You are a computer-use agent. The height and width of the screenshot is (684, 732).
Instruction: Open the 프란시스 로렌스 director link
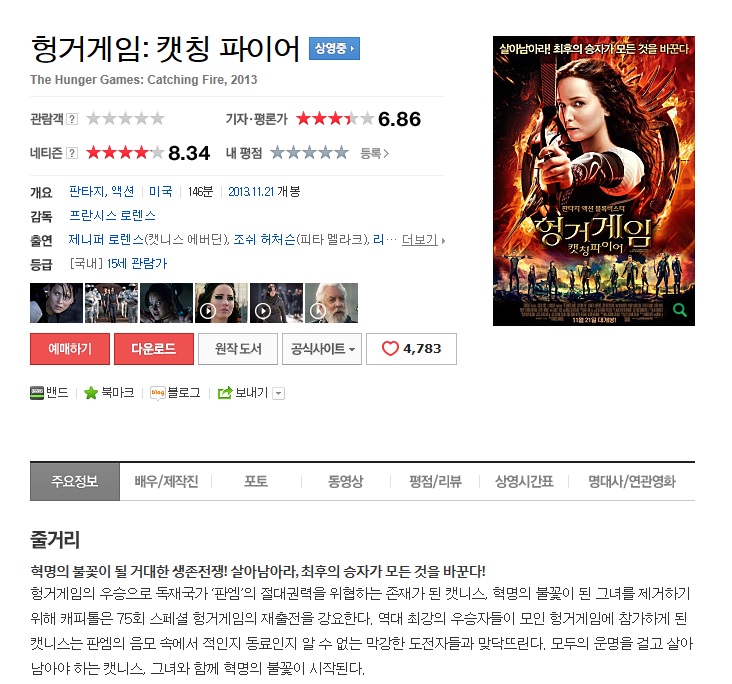pos(112,216)
